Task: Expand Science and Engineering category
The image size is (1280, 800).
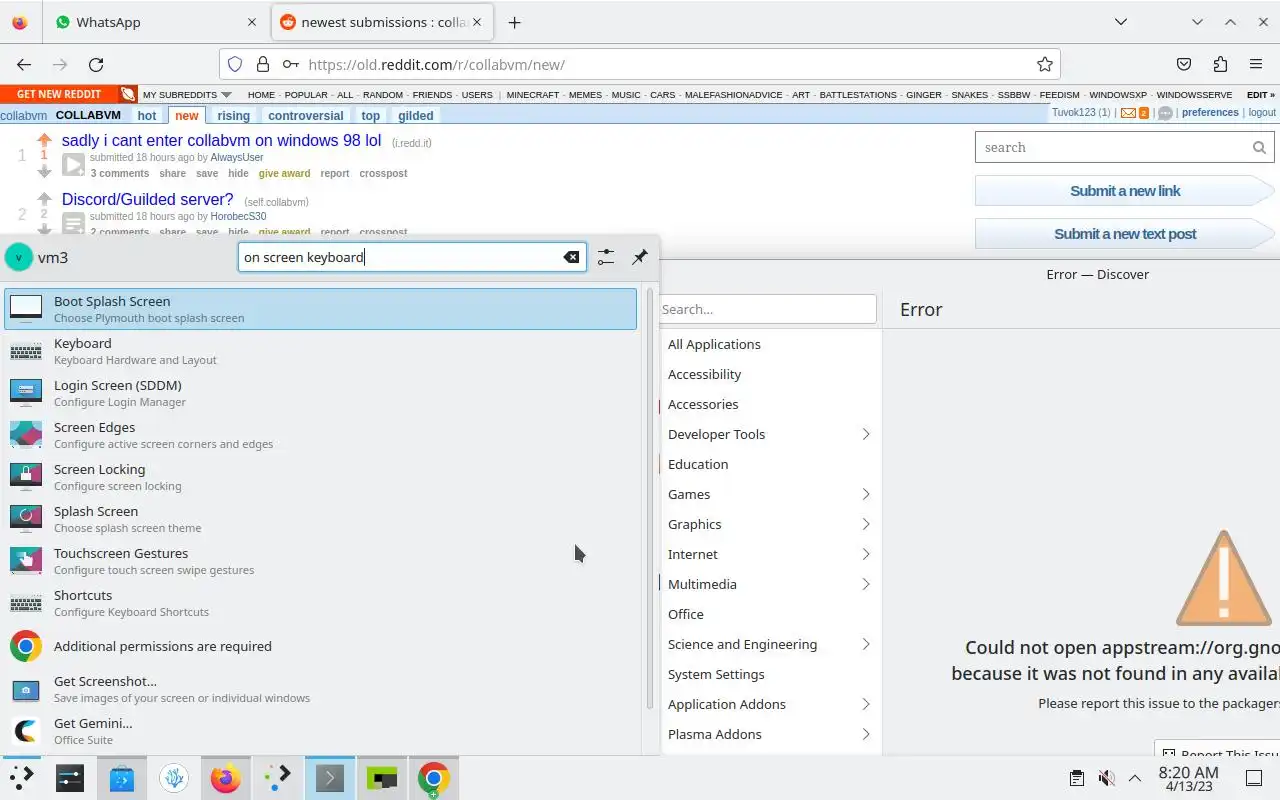Action: 866,644
